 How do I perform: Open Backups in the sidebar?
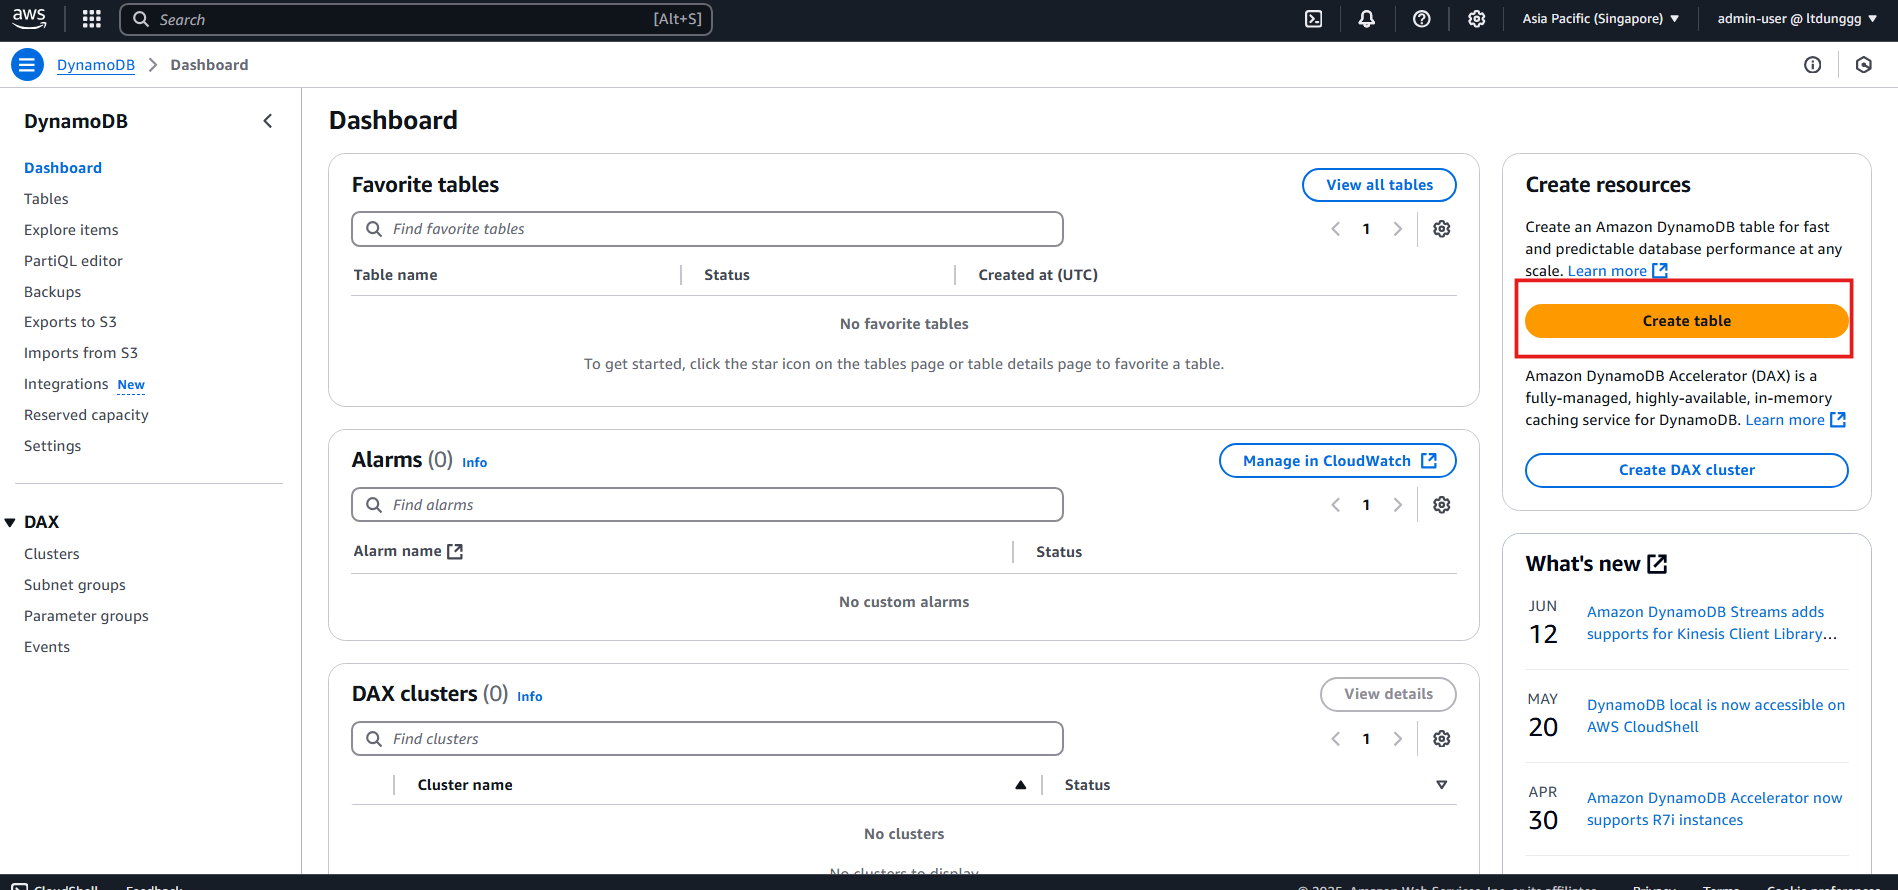pyautogui.click(x=52, y=292)
